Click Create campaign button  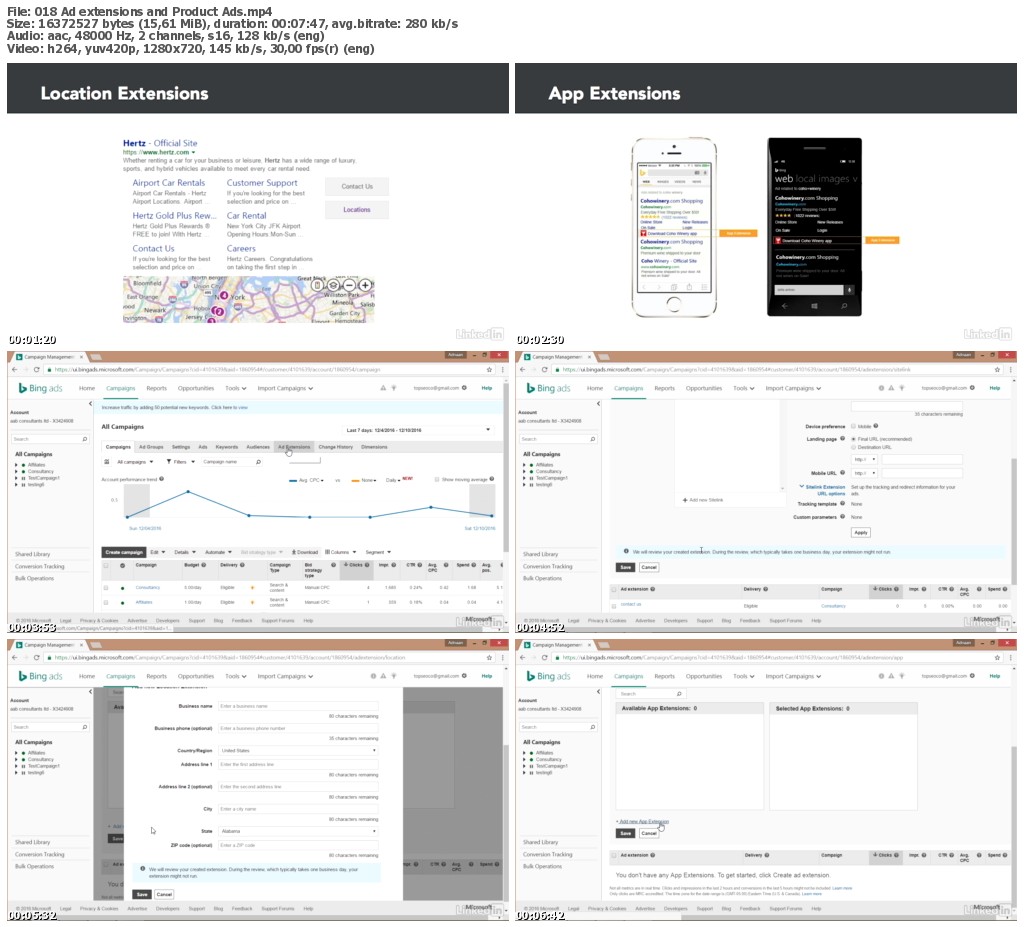[x=124, y=552]
